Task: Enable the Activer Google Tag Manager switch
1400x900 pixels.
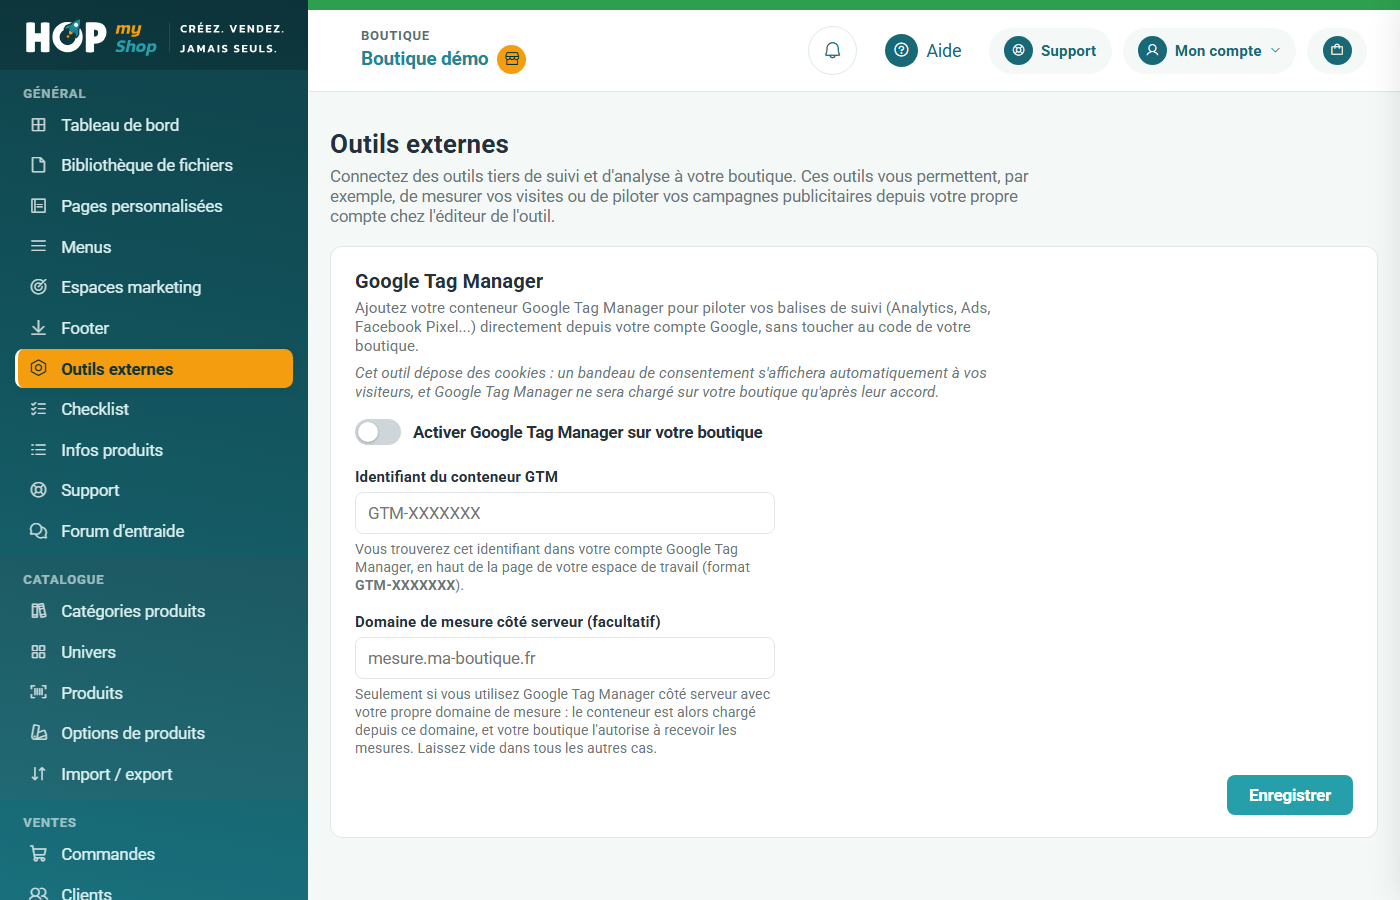Action: click(378, 432)
